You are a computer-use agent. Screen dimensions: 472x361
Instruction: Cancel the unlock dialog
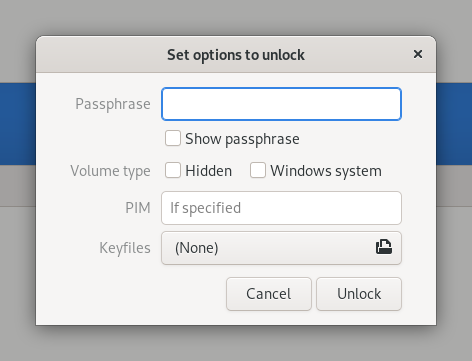click(x=269, y=294)
